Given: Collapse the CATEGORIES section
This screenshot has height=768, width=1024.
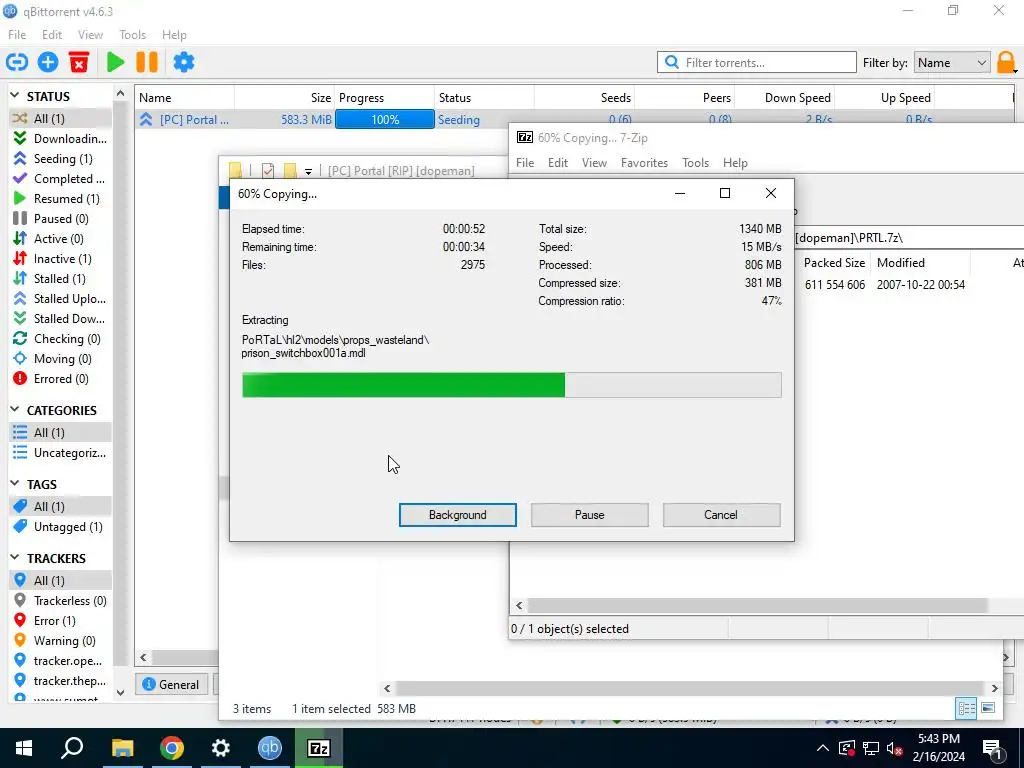Looking at the screenshot, I should (15, 410).
